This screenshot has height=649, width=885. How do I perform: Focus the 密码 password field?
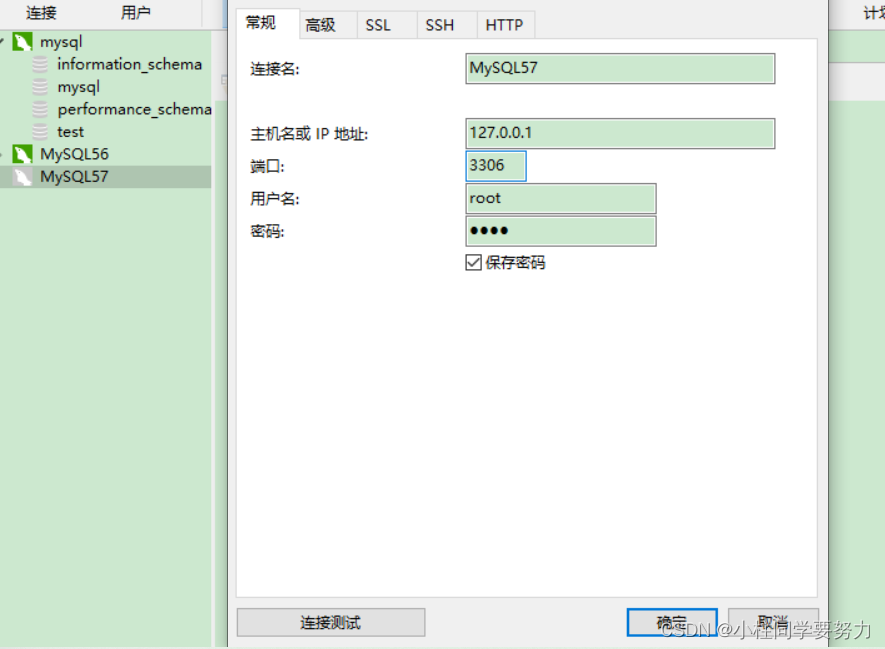561,231
